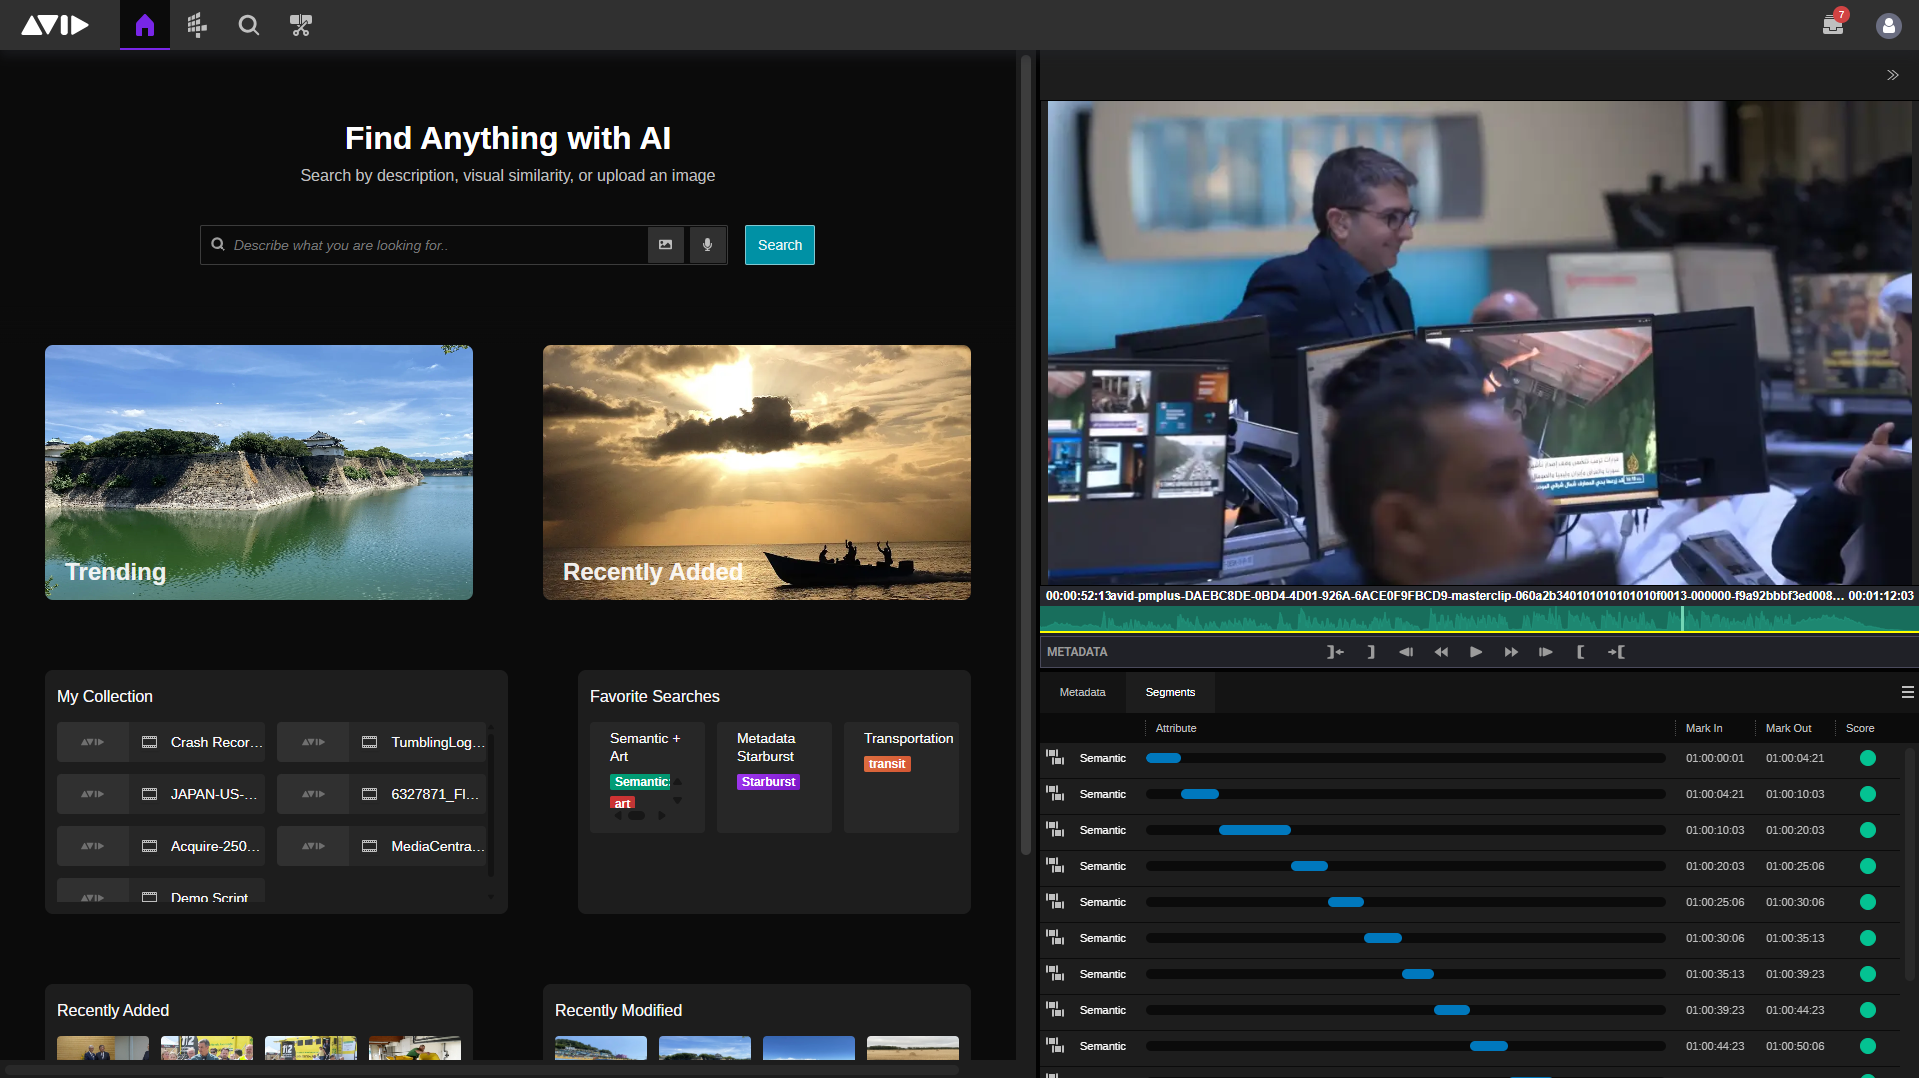Select the MediaCentral assets grid icon
Image resolution: width=1919 pixels, height=1078 pixels.
pyautogui.click(x=196, y=25)
